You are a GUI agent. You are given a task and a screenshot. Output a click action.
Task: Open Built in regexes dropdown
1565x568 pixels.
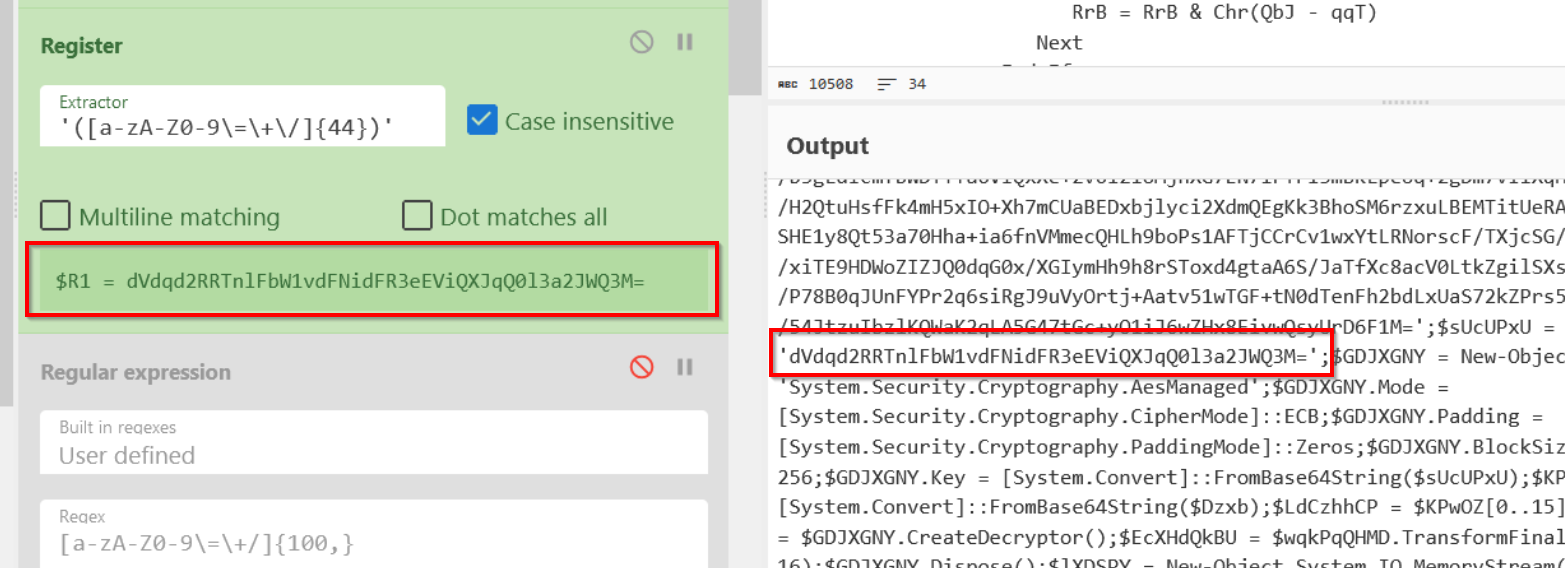(x=374, y=443)
